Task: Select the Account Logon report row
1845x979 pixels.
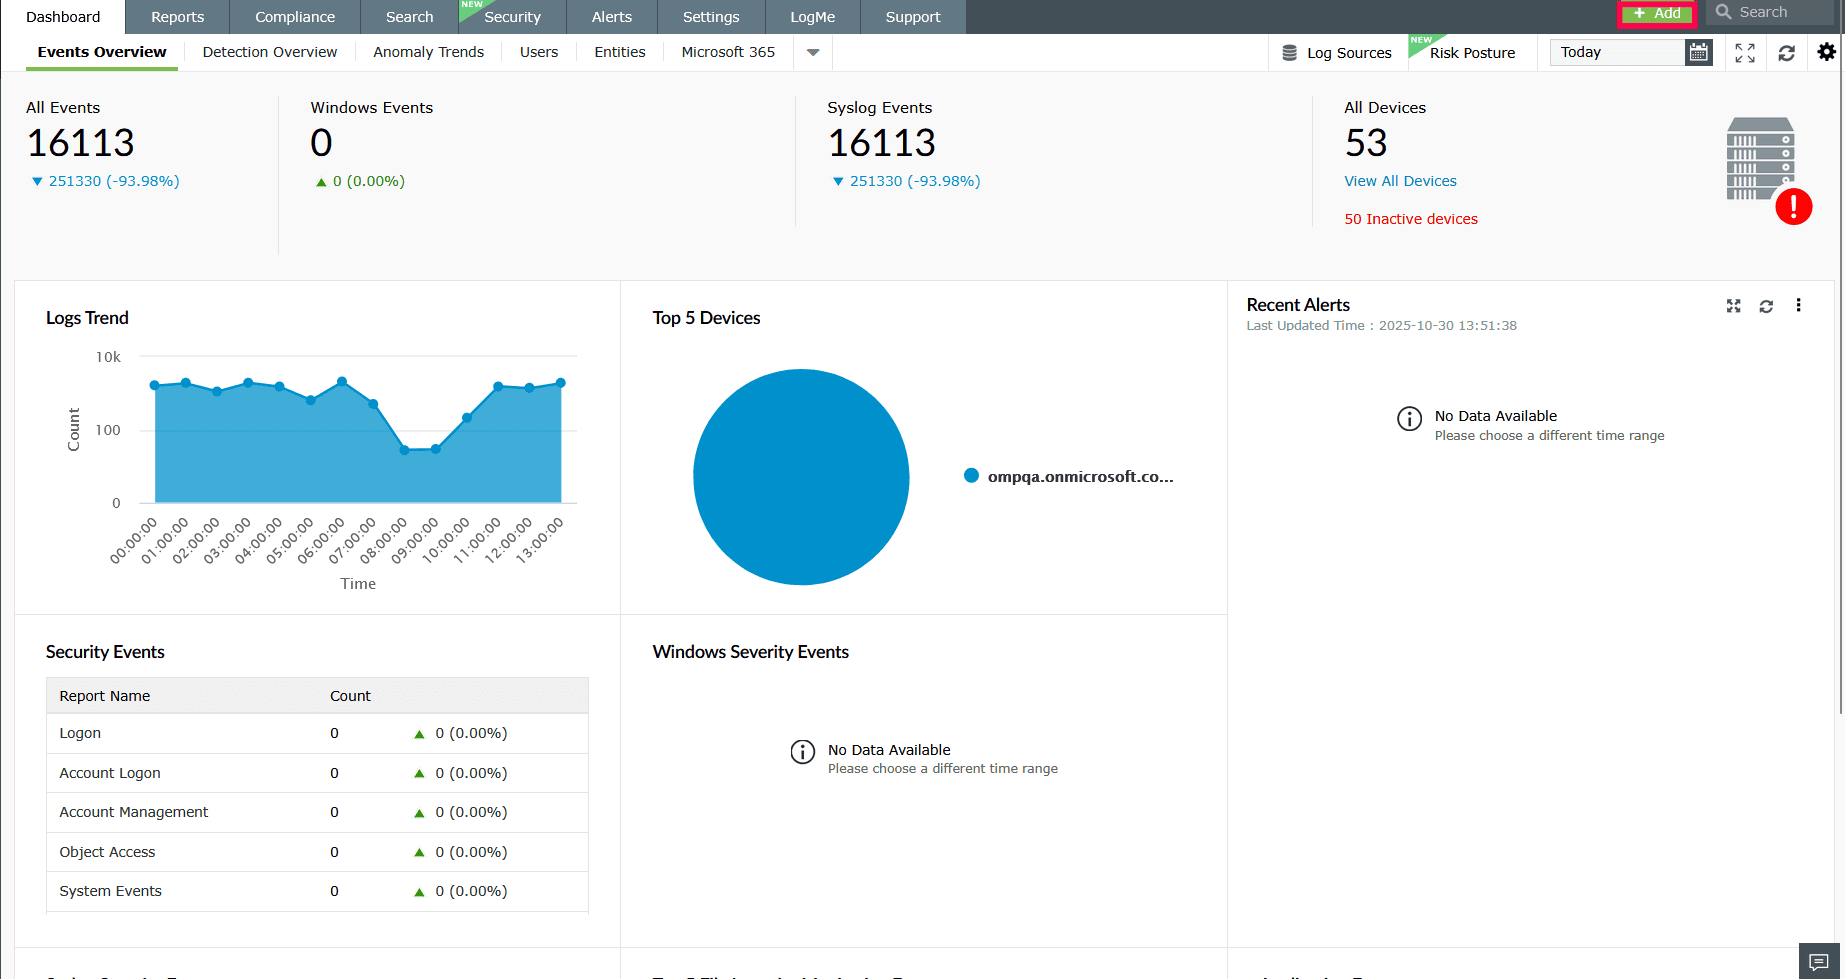Action: [x=317, y=773]
